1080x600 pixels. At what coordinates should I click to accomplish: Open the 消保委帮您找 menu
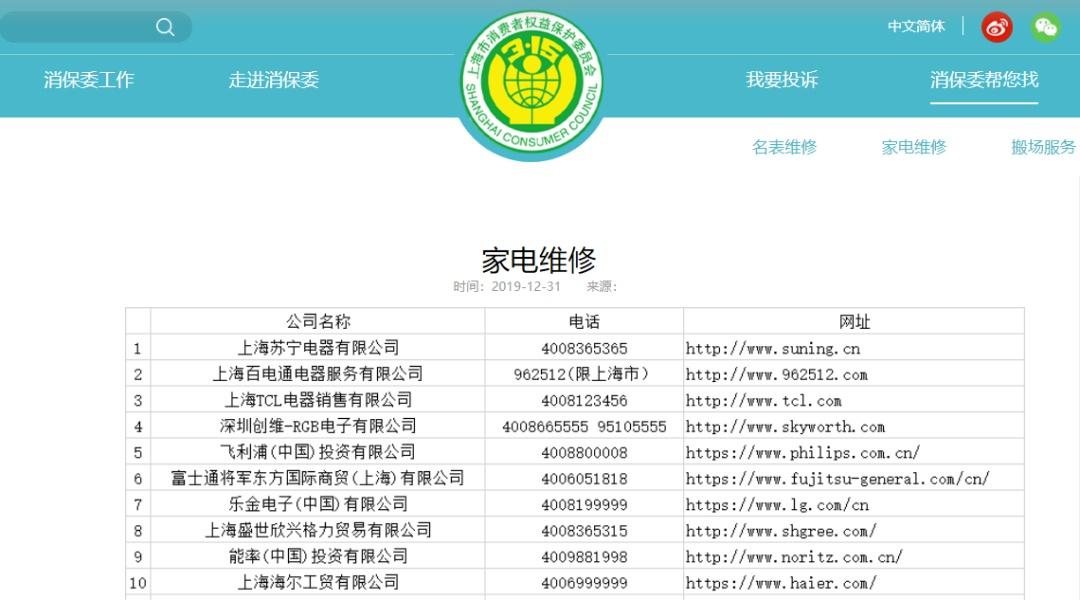984,79
